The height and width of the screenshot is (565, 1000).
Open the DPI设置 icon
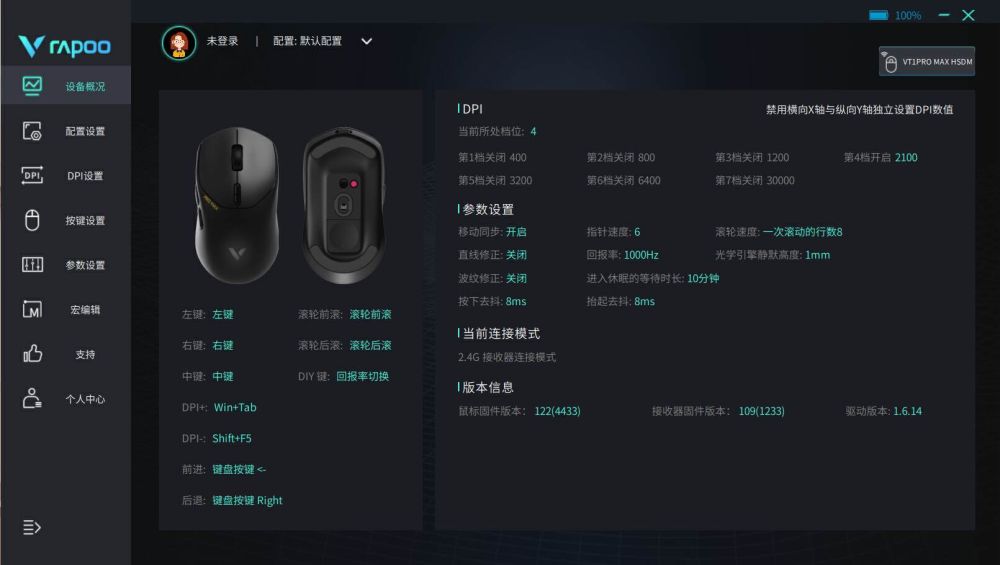point(32,175)
